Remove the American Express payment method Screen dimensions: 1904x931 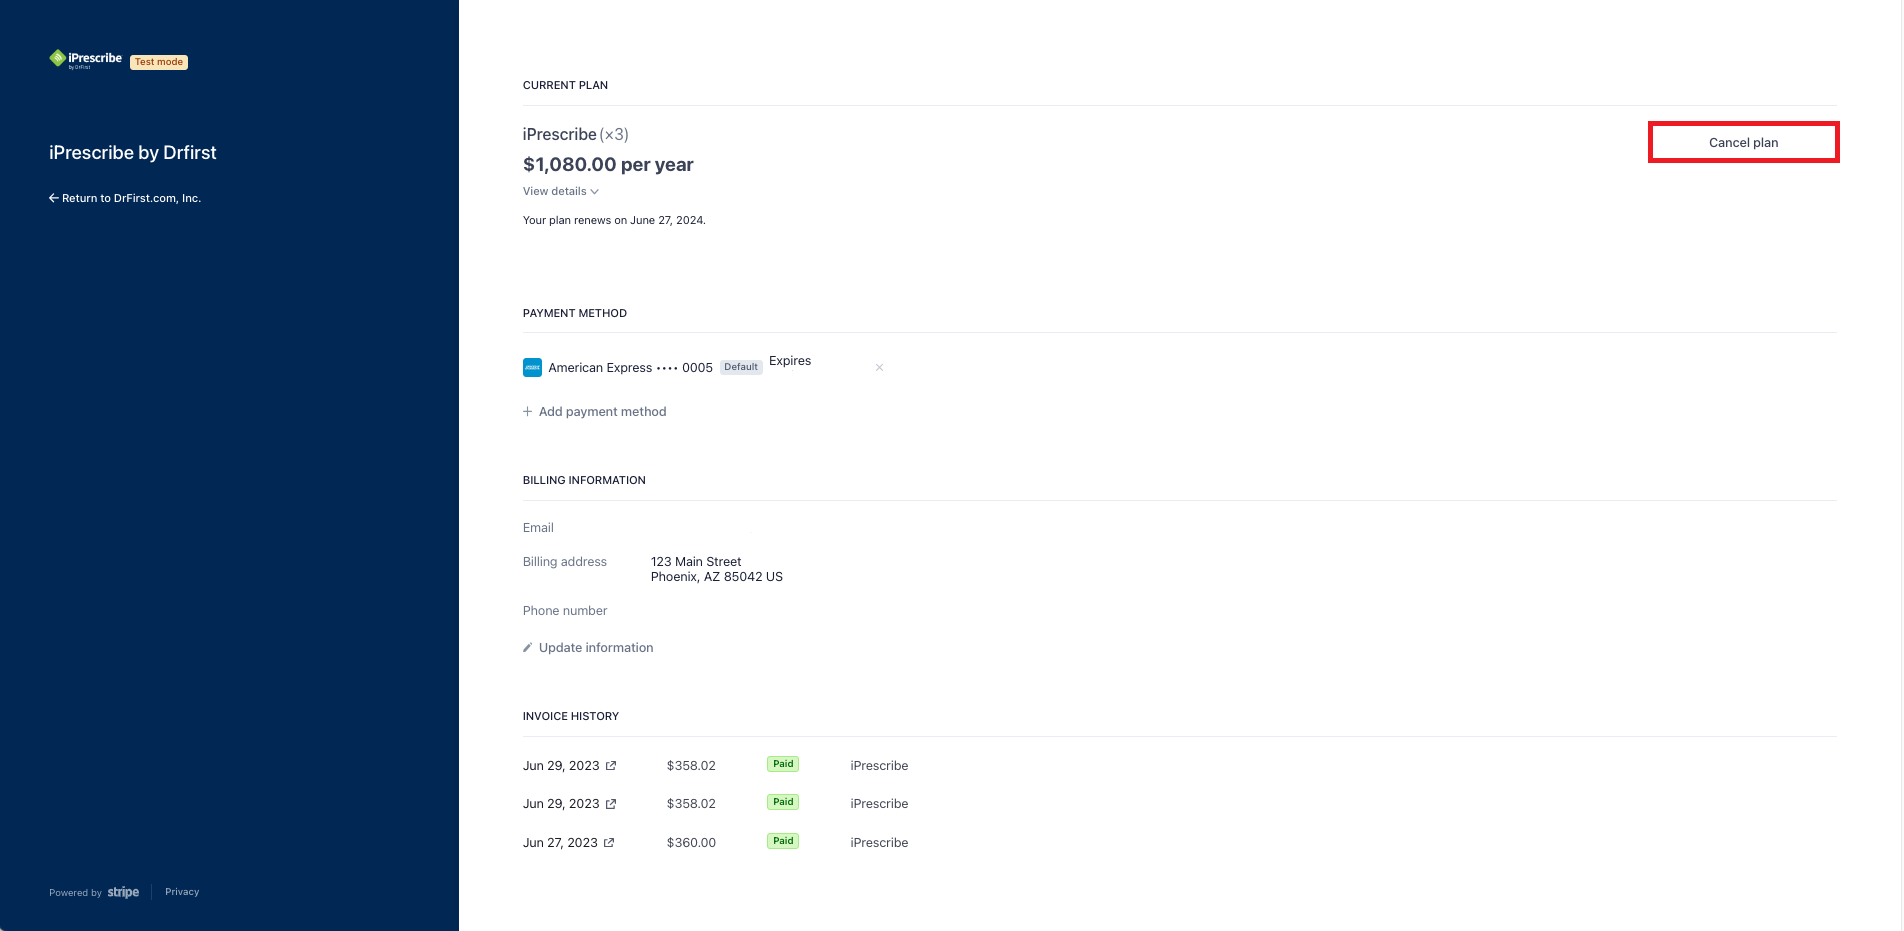click(879, 368)
